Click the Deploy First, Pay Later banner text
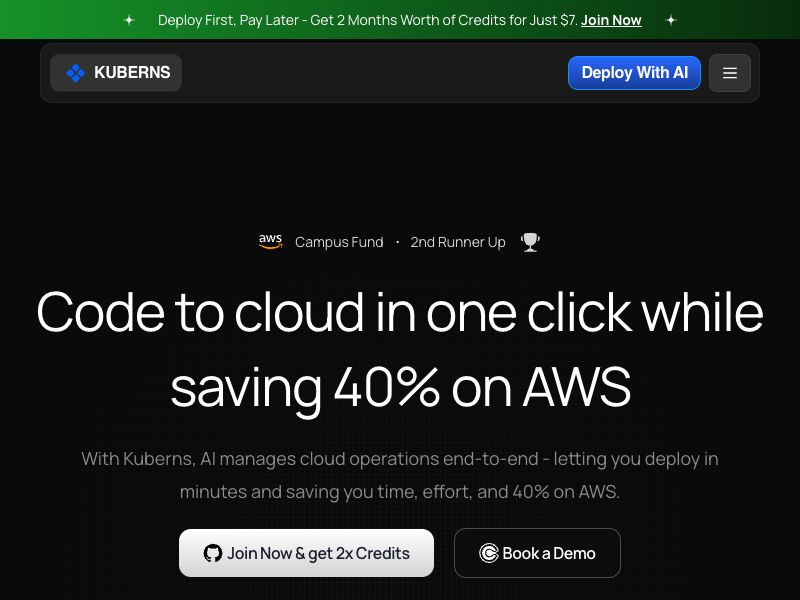The height and width of the screenshot is (600, 800). tap(367, 20)
